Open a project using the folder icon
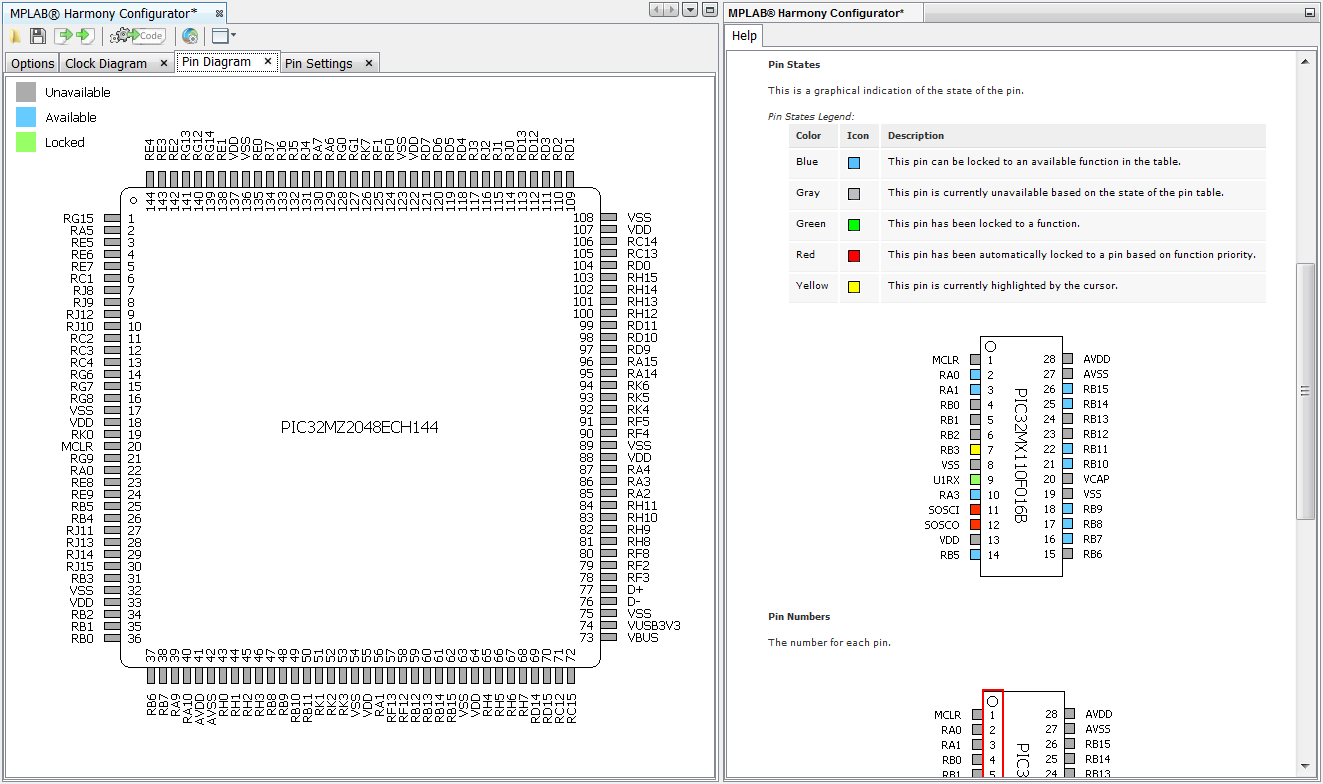The image size is (1323, 784). point(15,36)
